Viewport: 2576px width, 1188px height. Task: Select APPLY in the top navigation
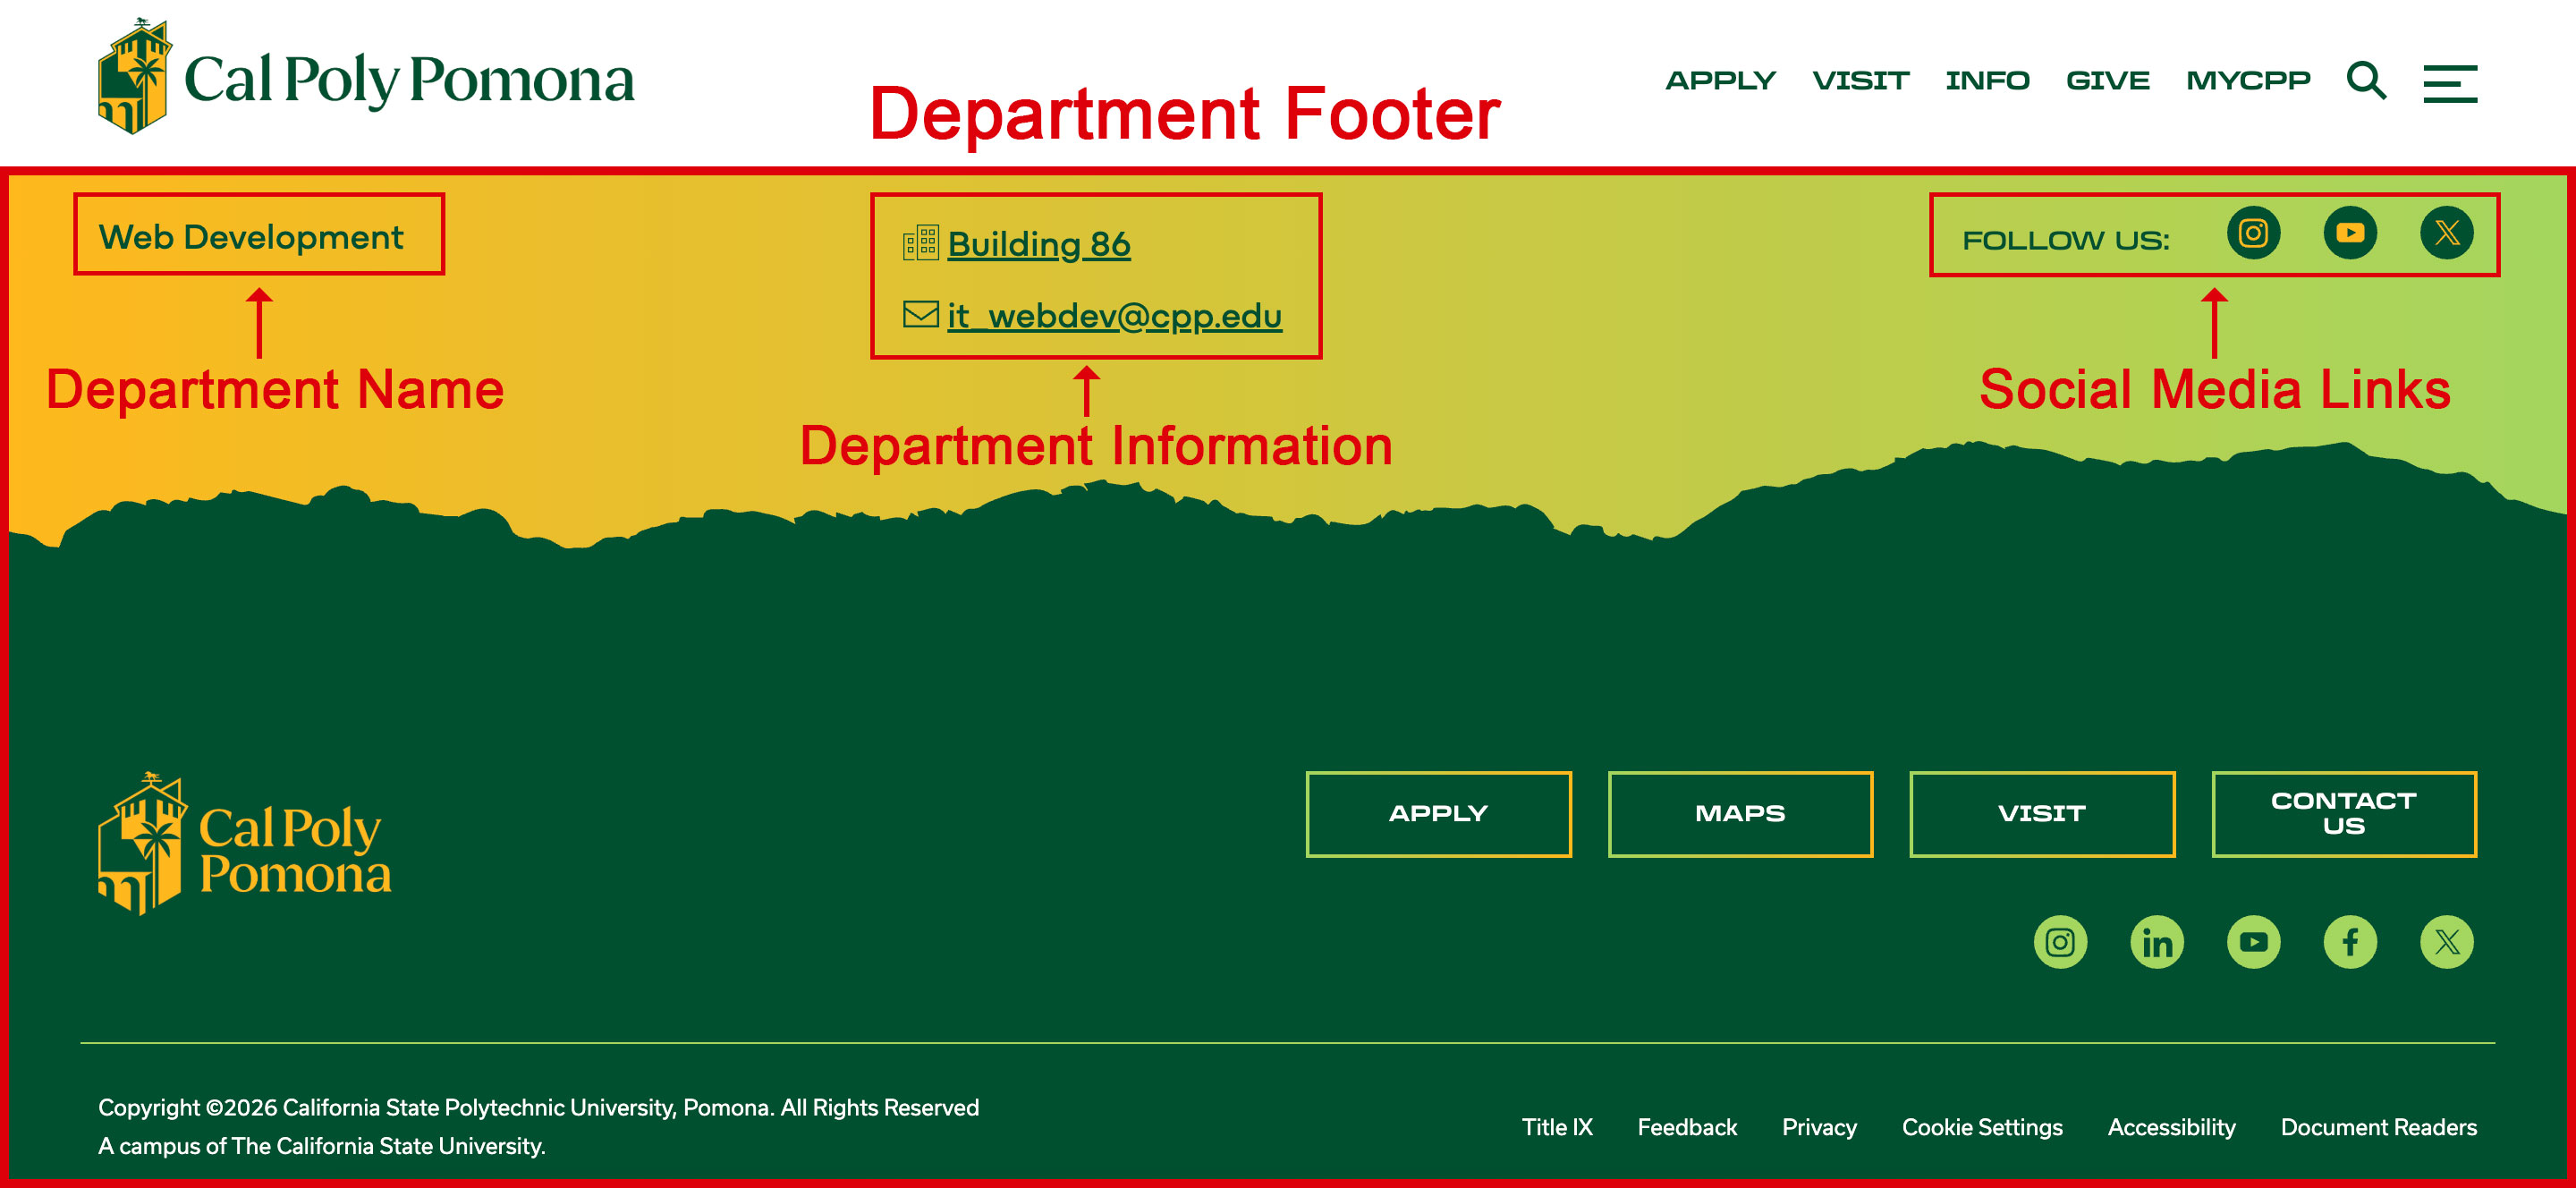point(1720,81)
